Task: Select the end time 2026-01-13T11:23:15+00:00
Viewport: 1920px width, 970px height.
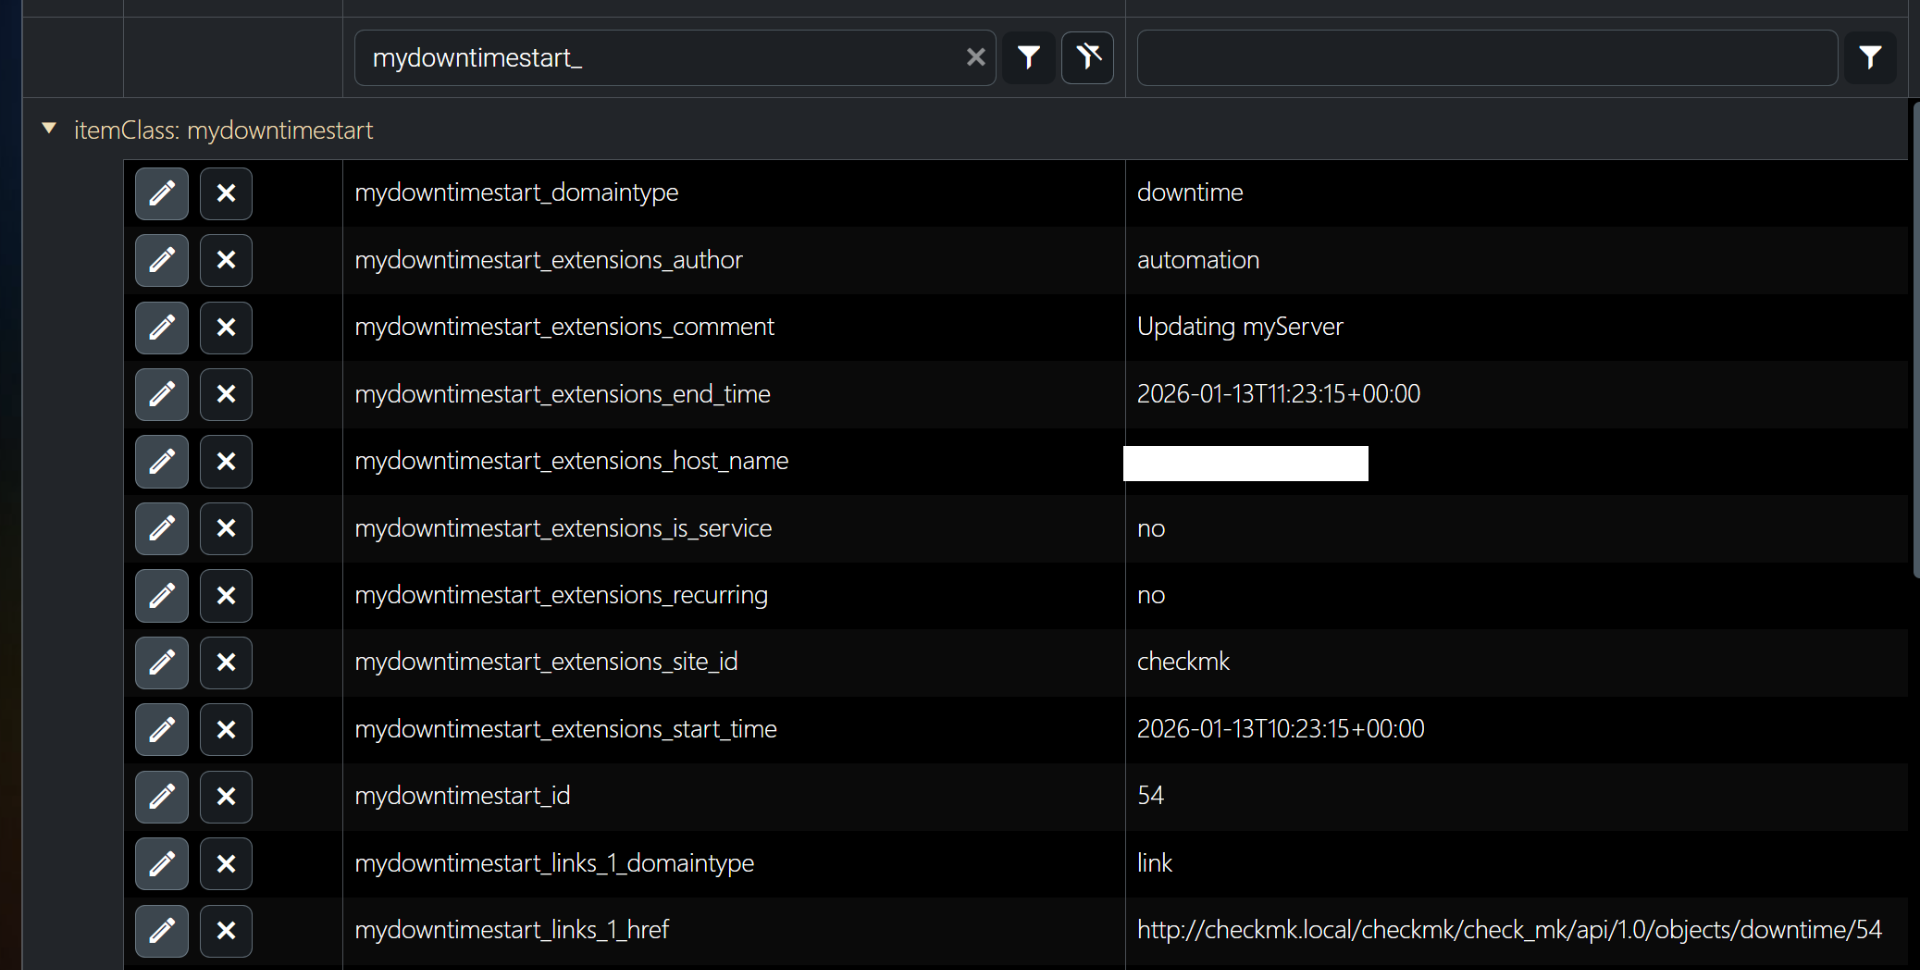Action: tap(1278, 394)
